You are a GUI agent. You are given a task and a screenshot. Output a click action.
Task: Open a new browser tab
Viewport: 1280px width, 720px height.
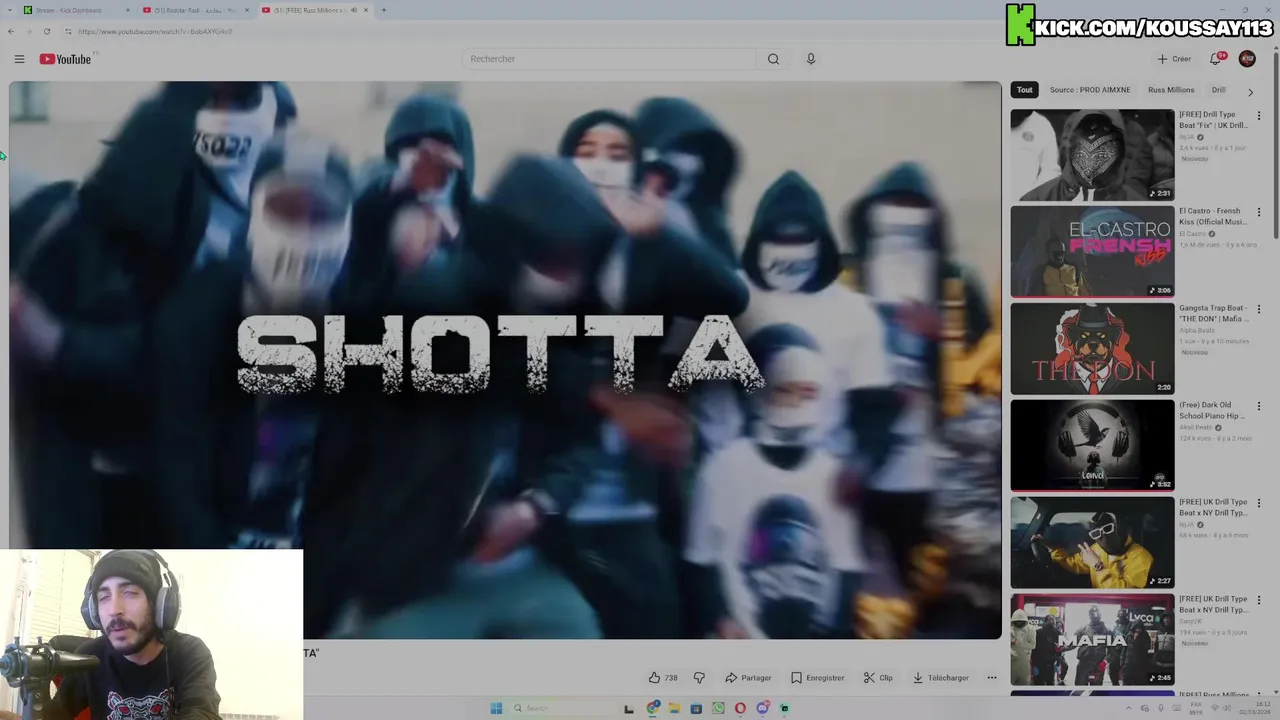384,10
